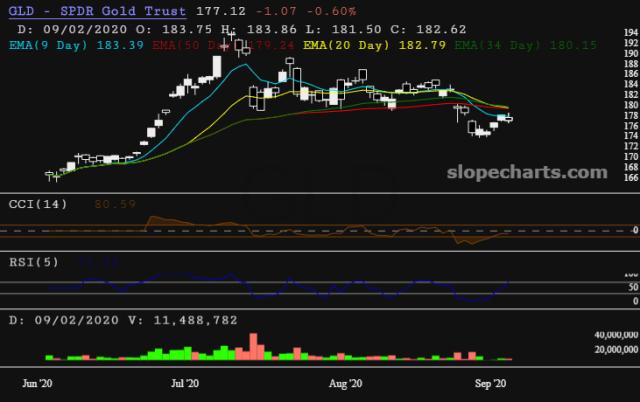Viewport: 640px width, 402px height.
Task: Click the 180 price axis label
Action: click(x=631, y=105)
